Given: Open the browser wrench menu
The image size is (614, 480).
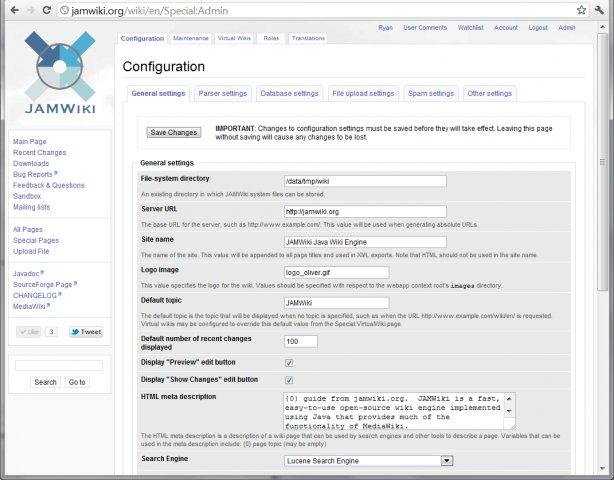Looking at the screenshot, I should click(x=599, y=10).
